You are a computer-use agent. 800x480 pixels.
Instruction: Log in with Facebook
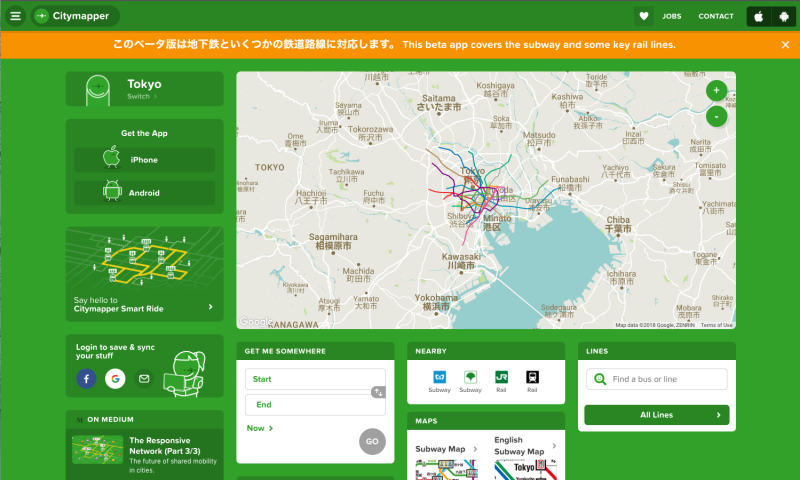pyautogui.click(x=87, y=378)
